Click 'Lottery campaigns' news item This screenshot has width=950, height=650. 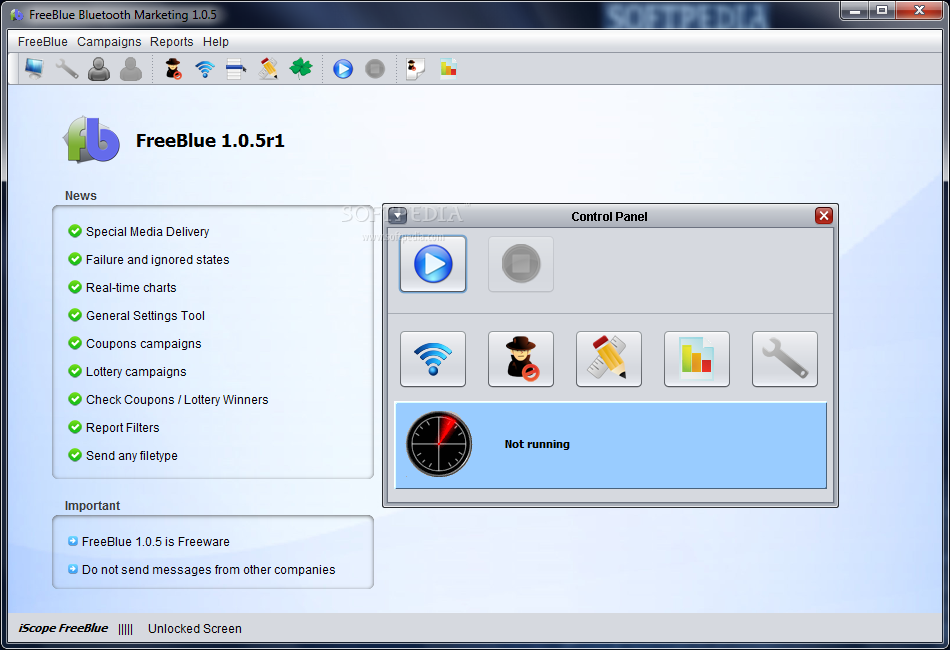coord(136,371)
